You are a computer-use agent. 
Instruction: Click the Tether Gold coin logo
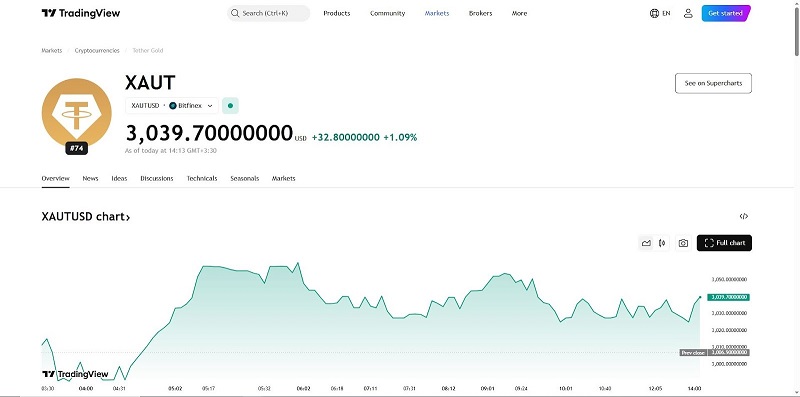pyautogui.click(x=77, y=112)
